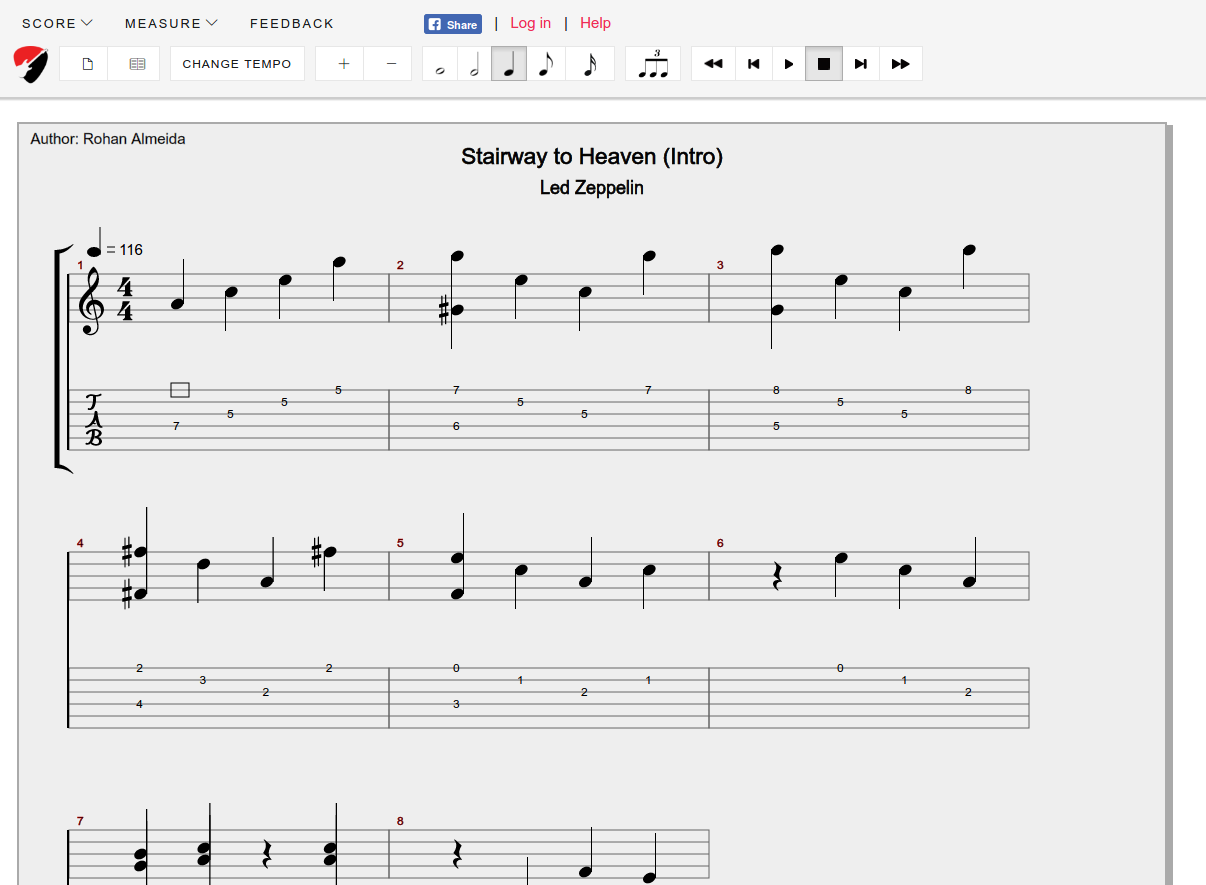Skip to previous measure
The height and width of the screenshot is (885, 1206).
(754, 64)
